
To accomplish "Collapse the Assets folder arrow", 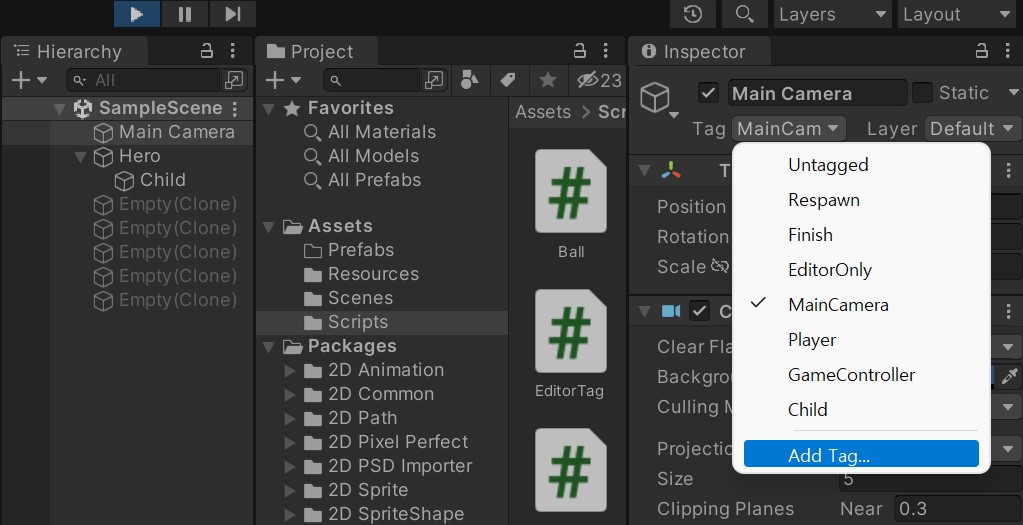I will 268,227.
